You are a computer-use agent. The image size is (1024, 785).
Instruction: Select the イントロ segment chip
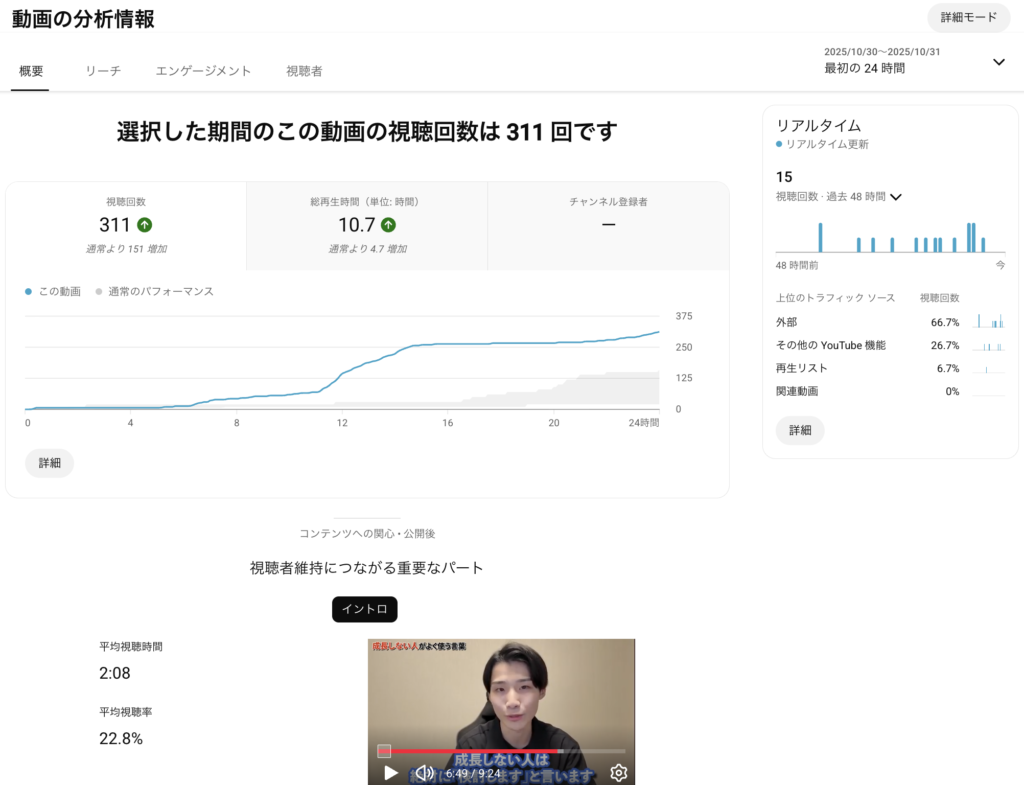(x=364, y=609)
